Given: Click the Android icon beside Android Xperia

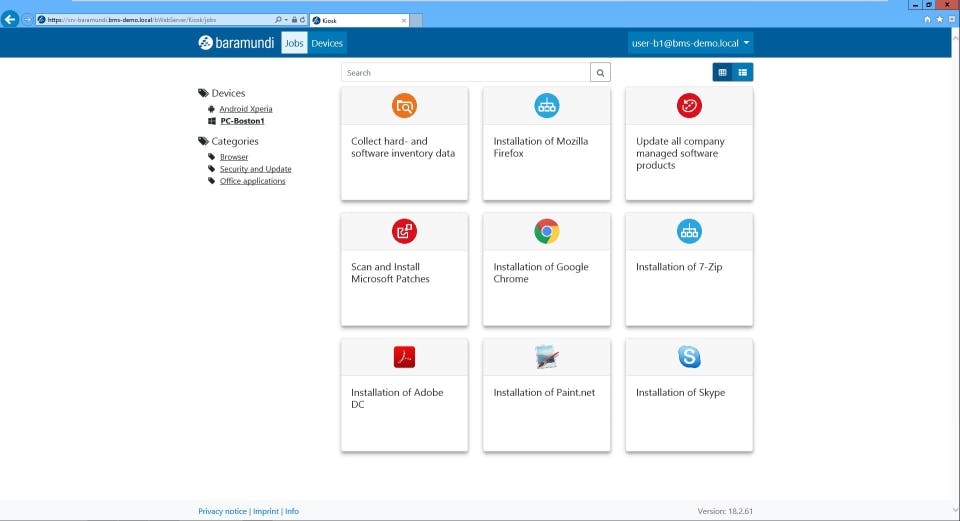Looking at the screenshot, I should pyautogui.click(x=211, y=109).
